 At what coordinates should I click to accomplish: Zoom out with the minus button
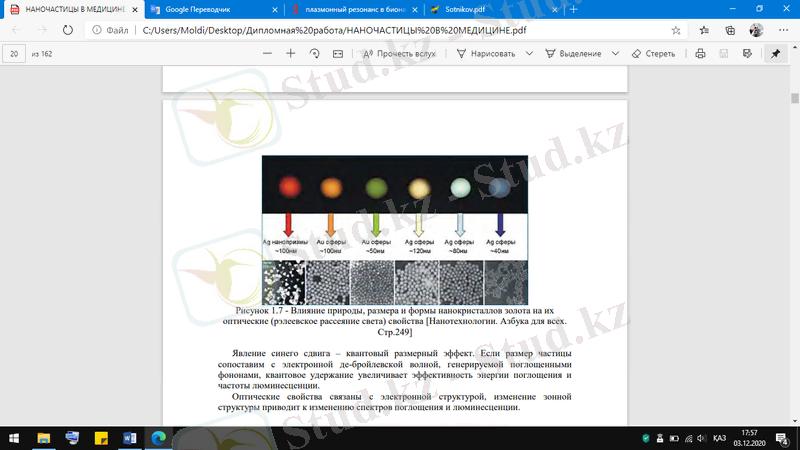267,54
